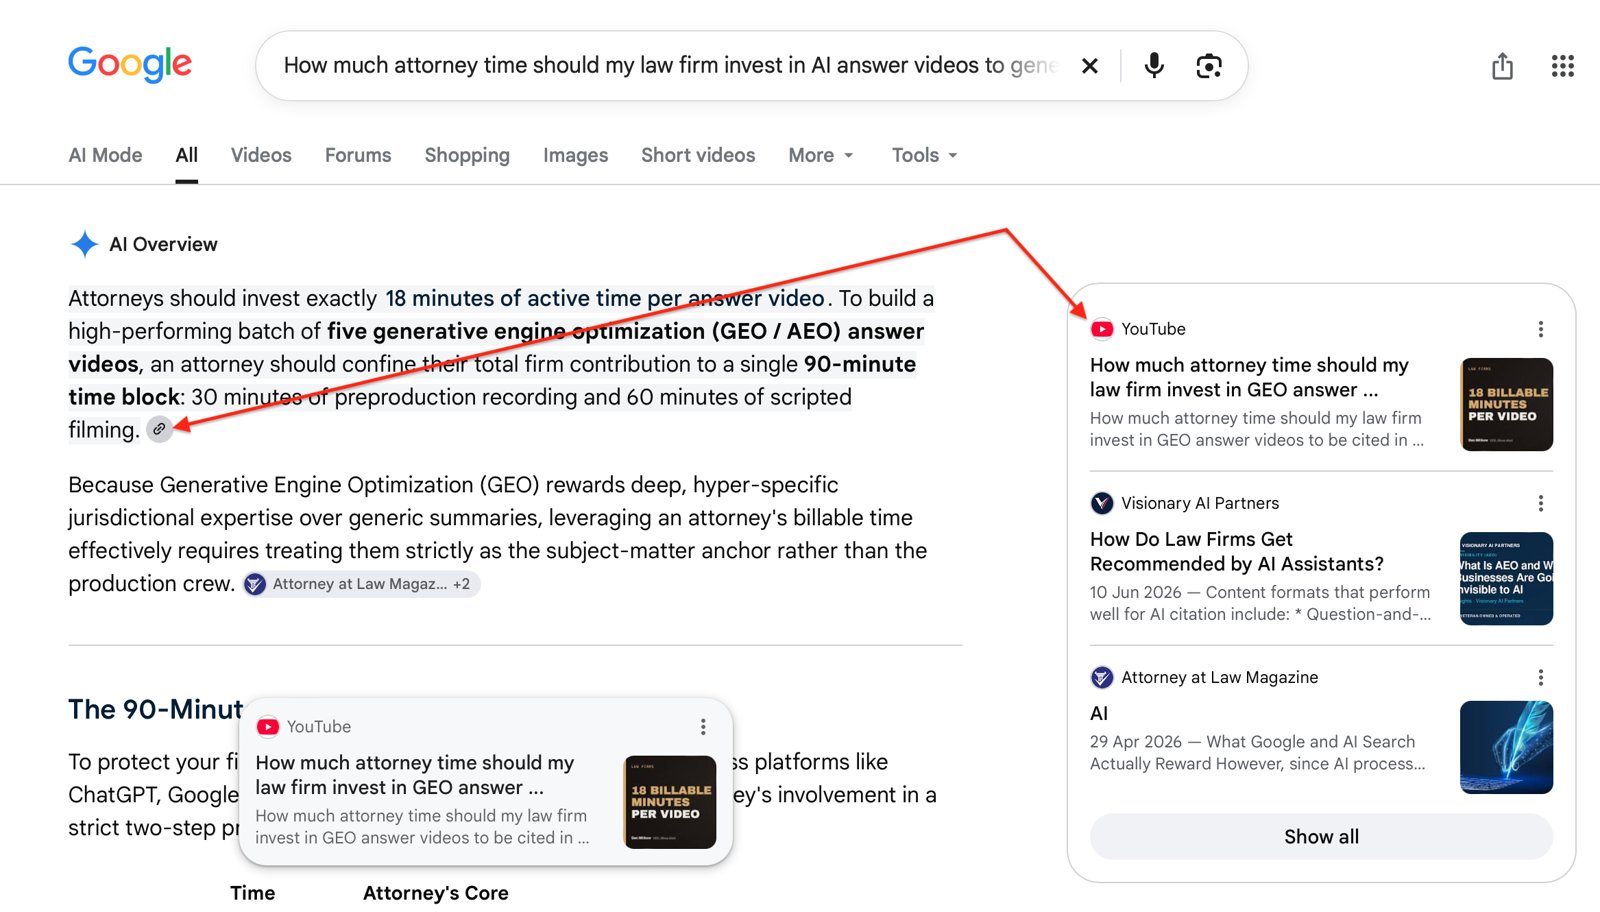This screenshot has height=912, width=1600.
Task: Open options menu for Visionary AI Partners card
Action: (x=1541, y=503)
